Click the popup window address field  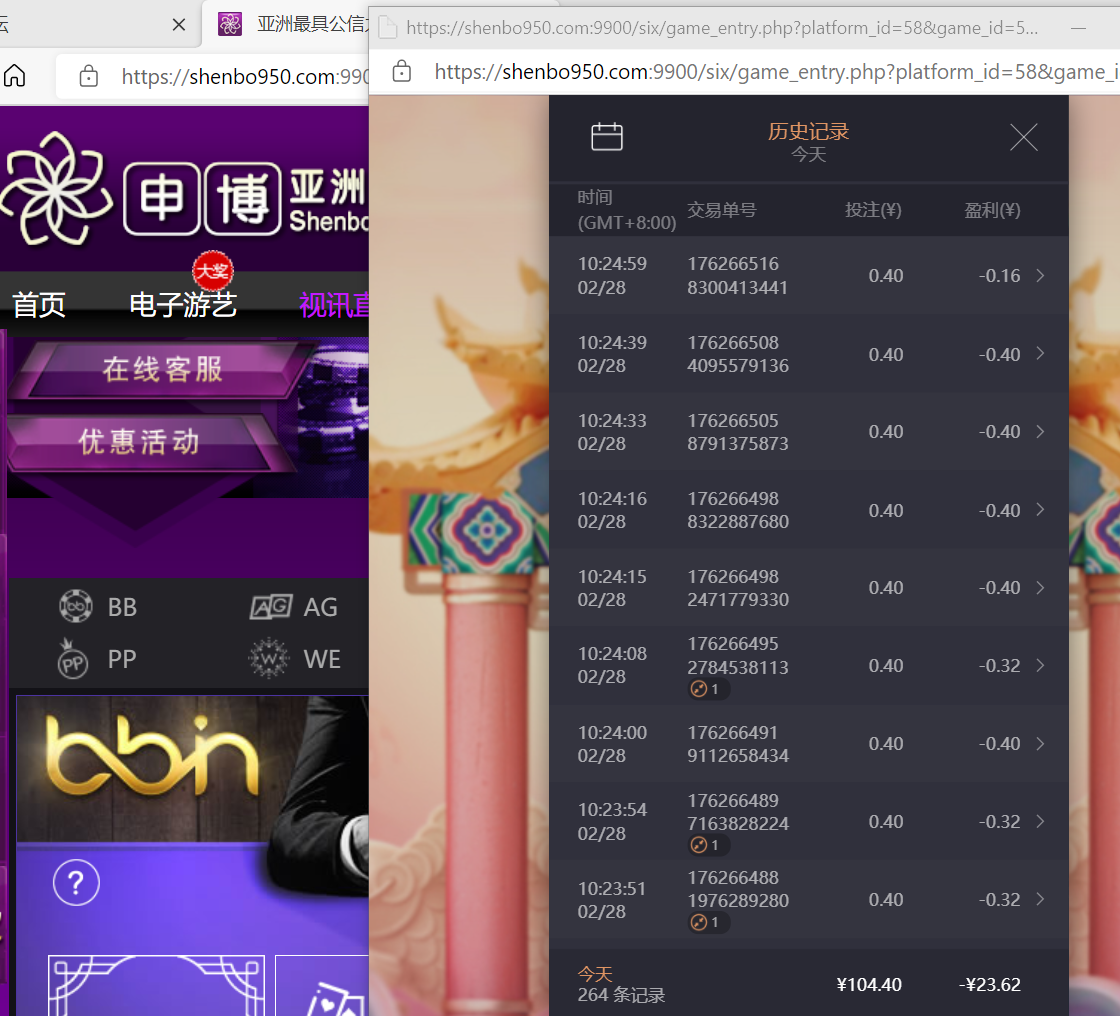744,71
